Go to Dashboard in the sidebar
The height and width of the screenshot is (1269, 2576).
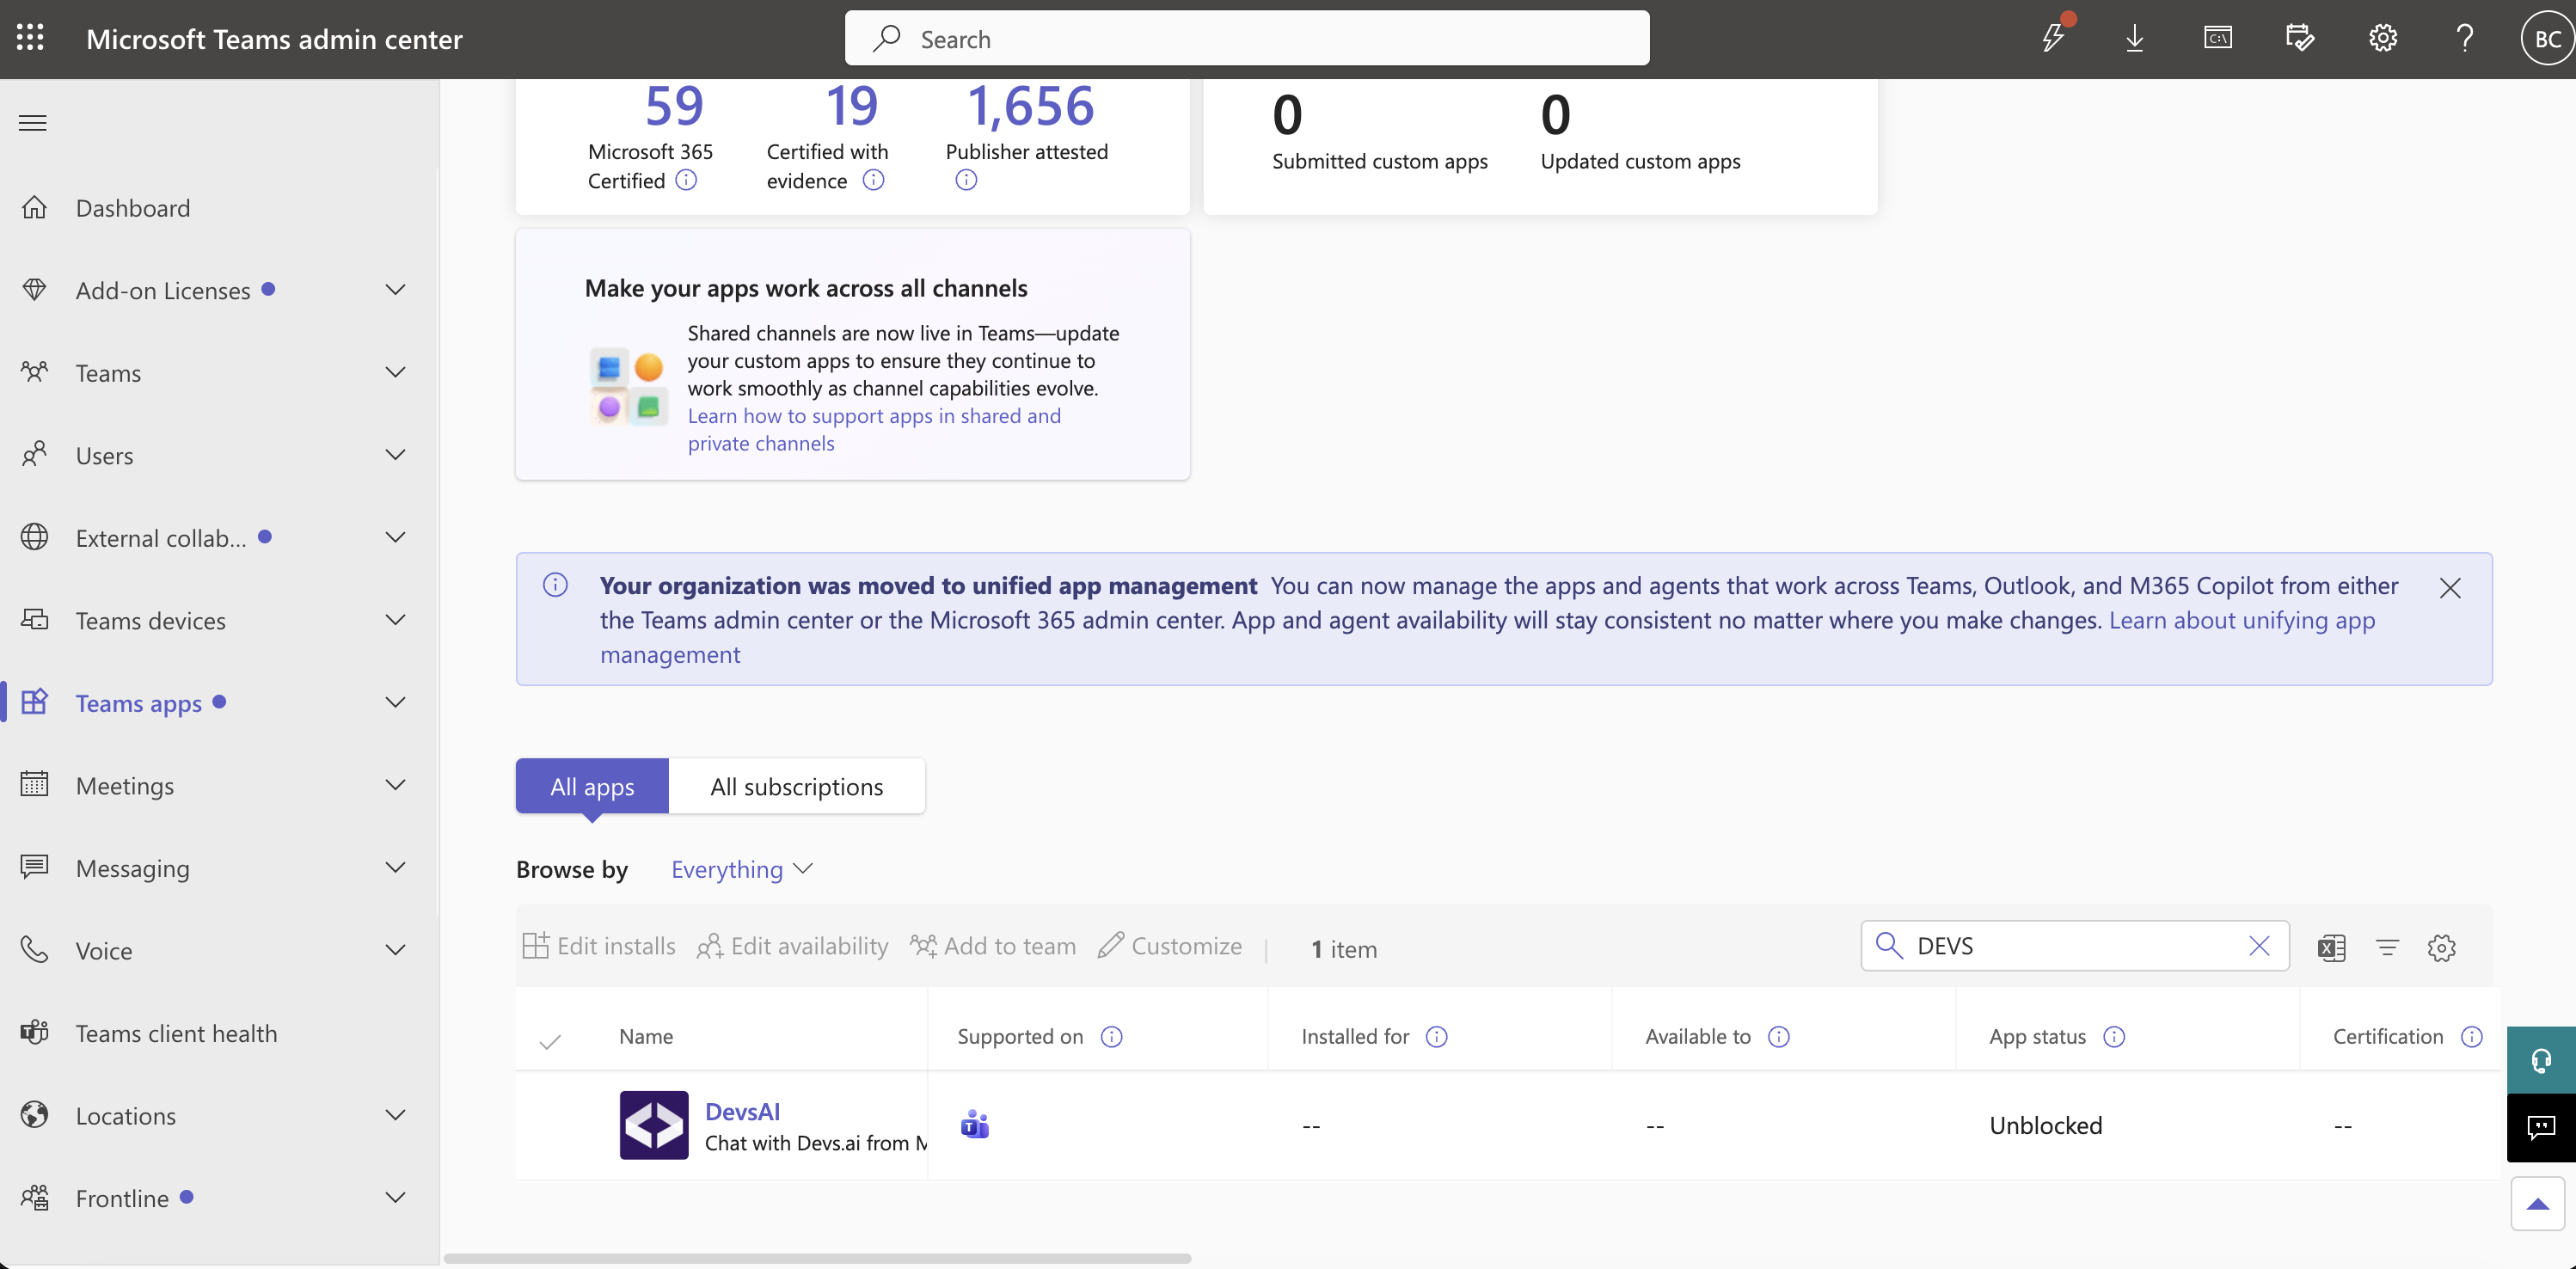(x=133, y=208)
